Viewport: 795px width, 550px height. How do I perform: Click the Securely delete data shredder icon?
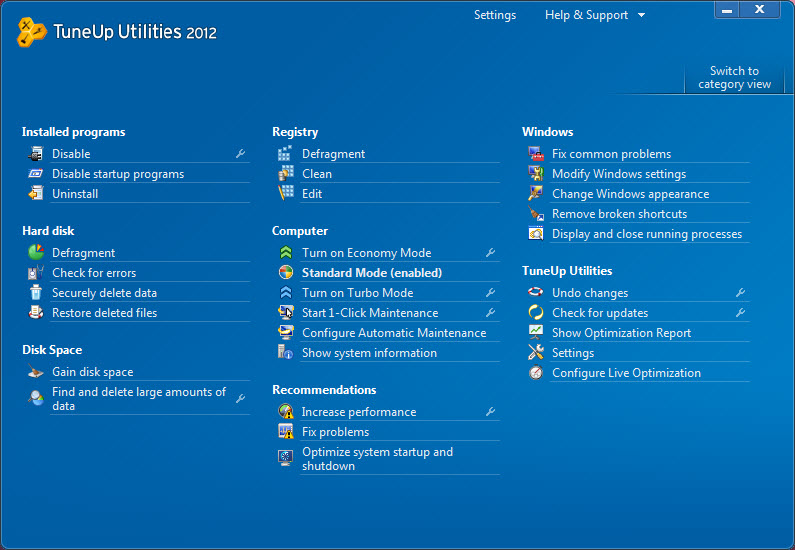click(35, 292)
